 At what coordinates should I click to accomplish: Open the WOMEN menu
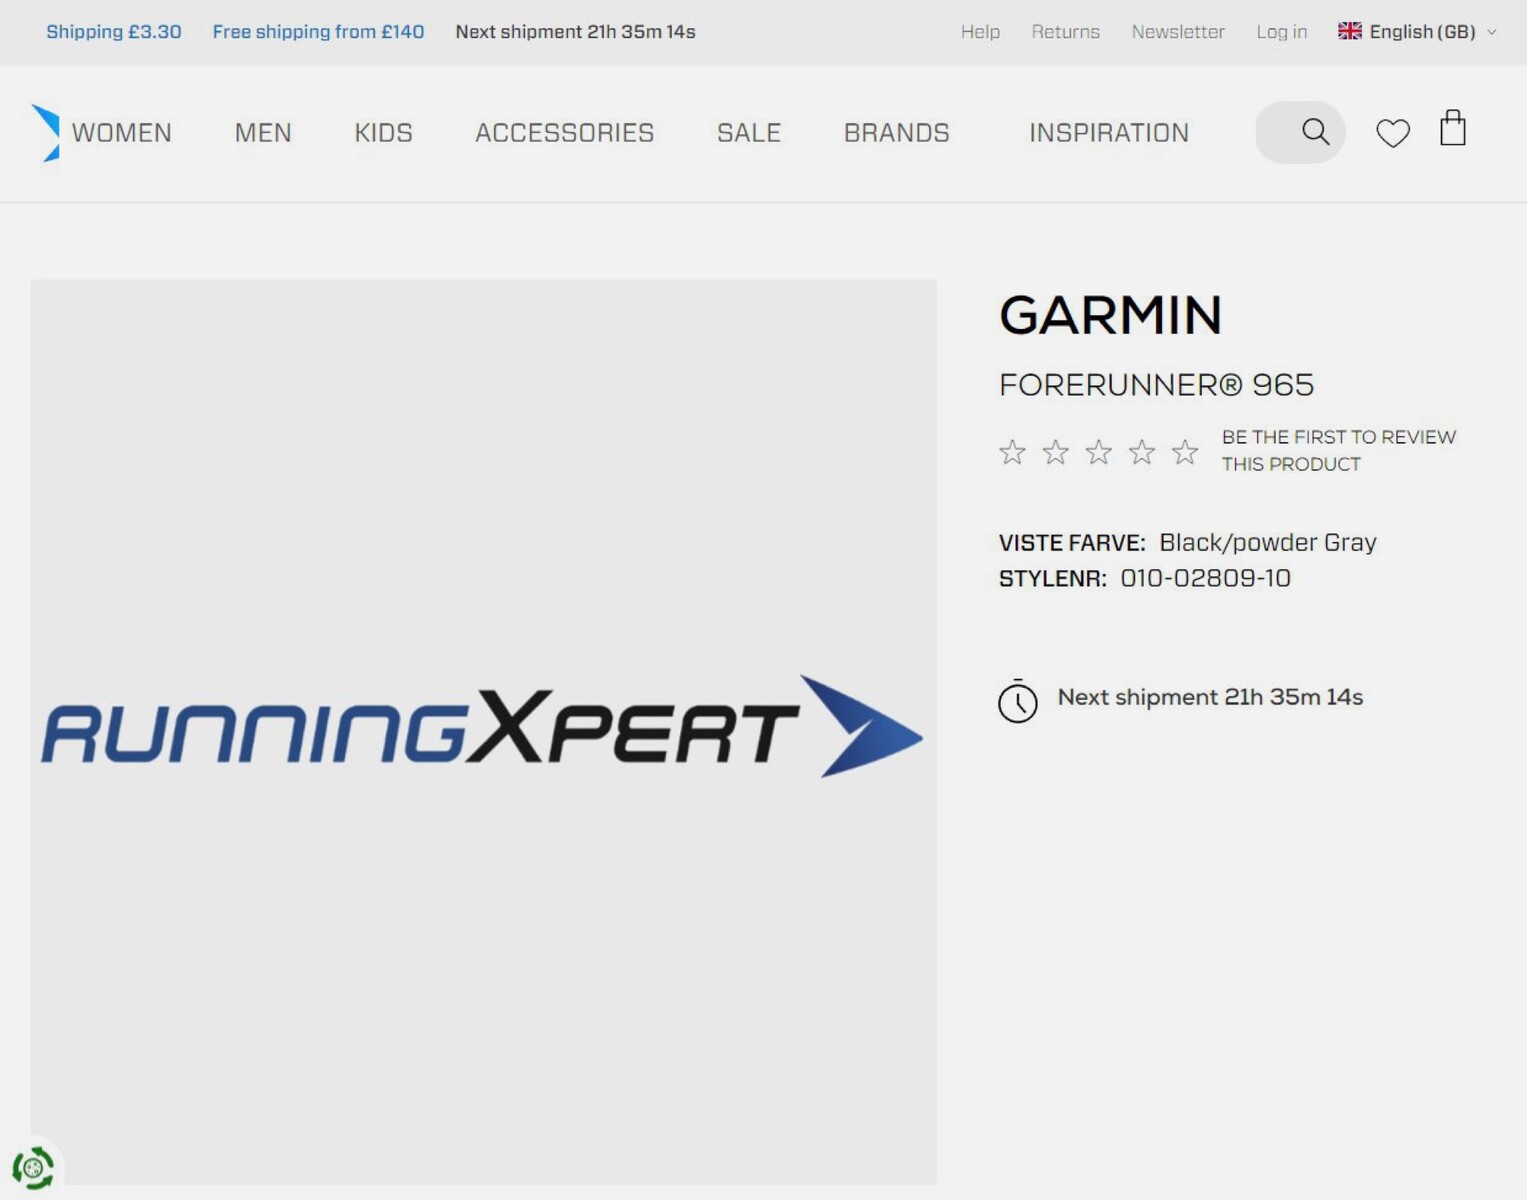[122, 133]
